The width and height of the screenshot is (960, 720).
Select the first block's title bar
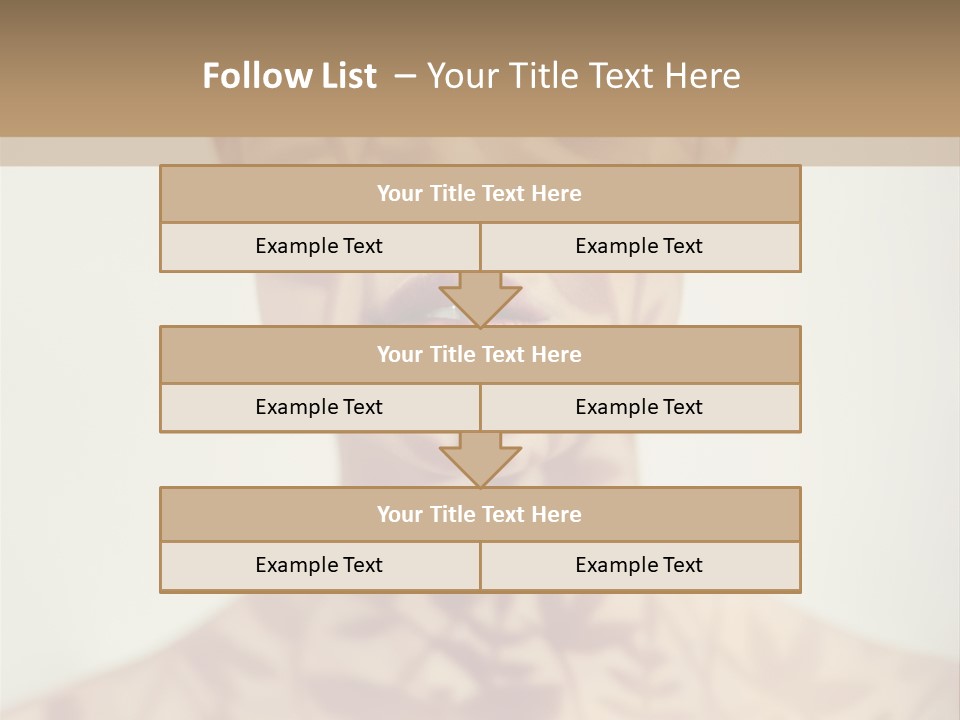(x=480, y=194)
